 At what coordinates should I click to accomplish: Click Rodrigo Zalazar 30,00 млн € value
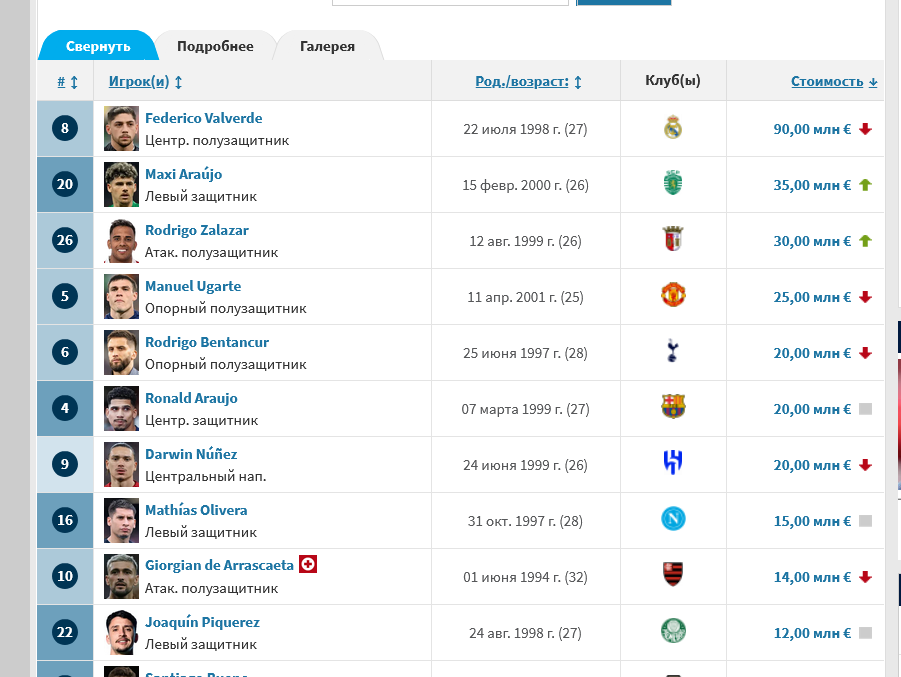pos(812,241)
